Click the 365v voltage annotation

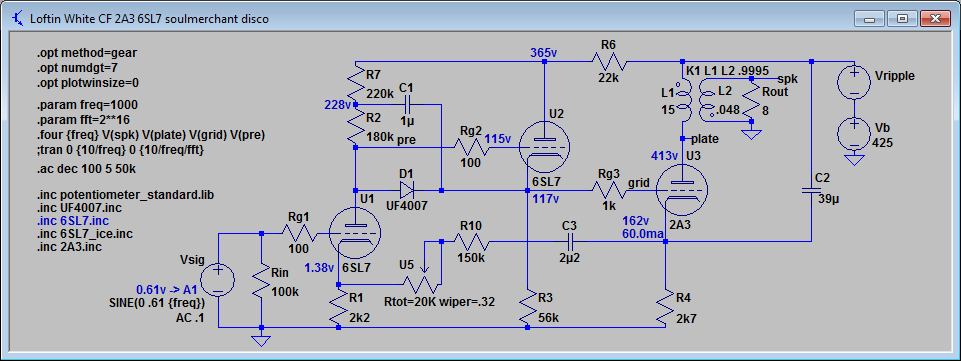(545, 53)
